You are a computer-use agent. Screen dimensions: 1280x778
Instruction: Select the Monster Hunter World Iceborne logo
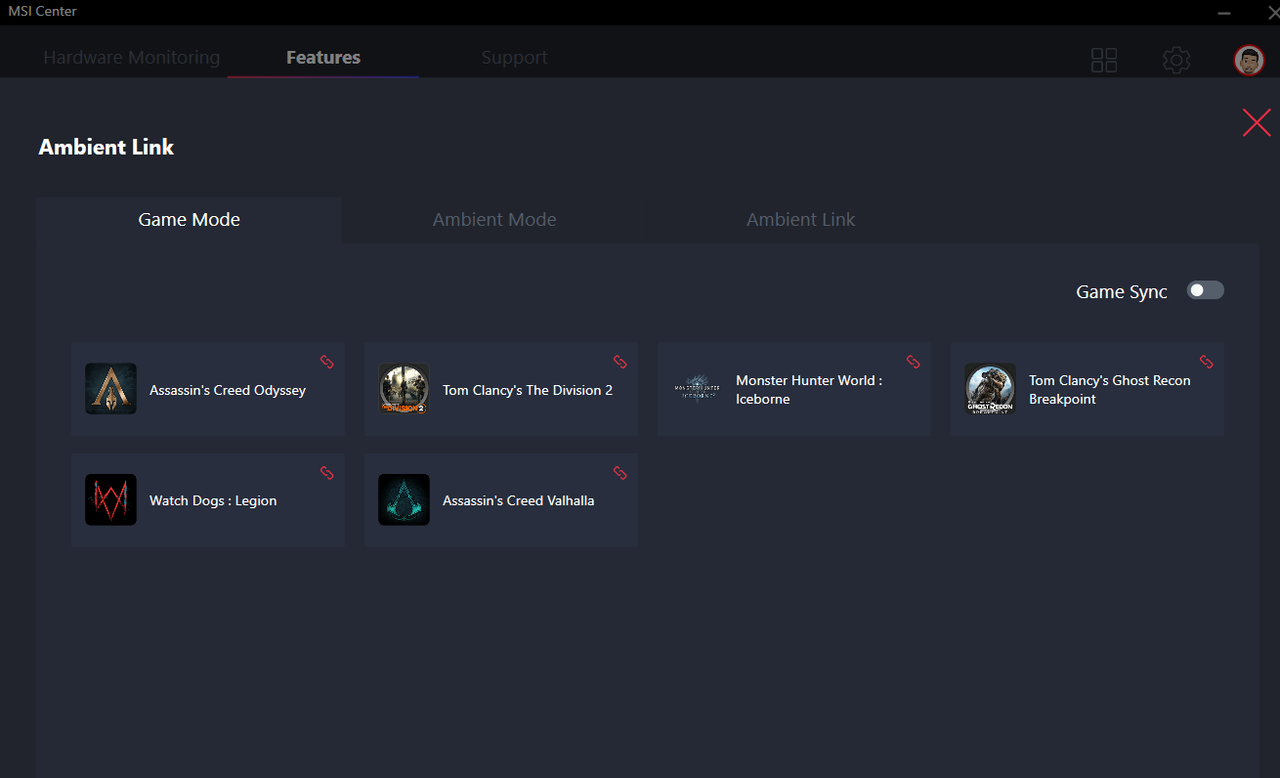point(697,389)
